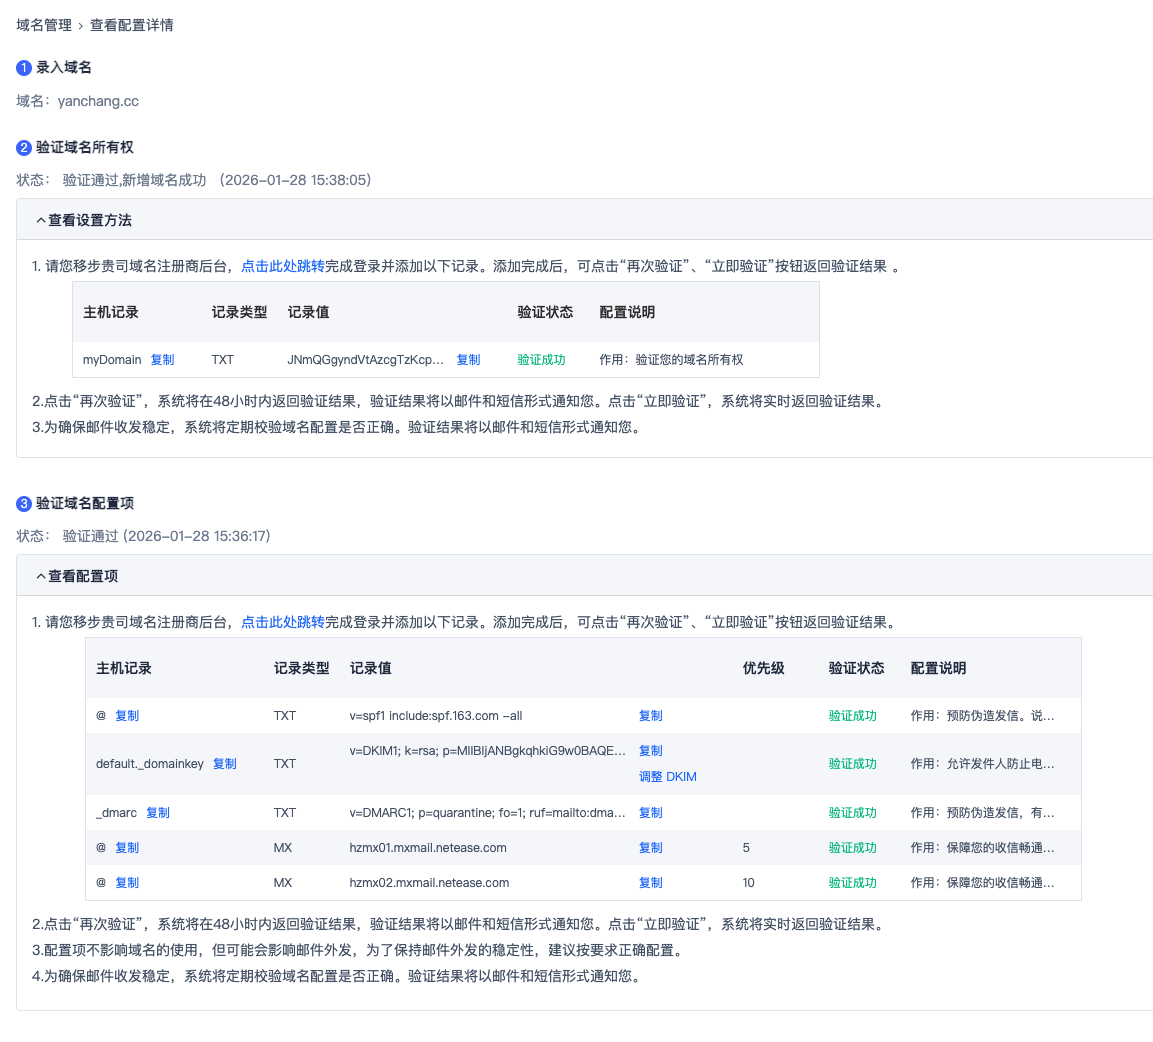Copy the v=DKIM1 record value
The image size is (1153, 1042).
[650, 751]
